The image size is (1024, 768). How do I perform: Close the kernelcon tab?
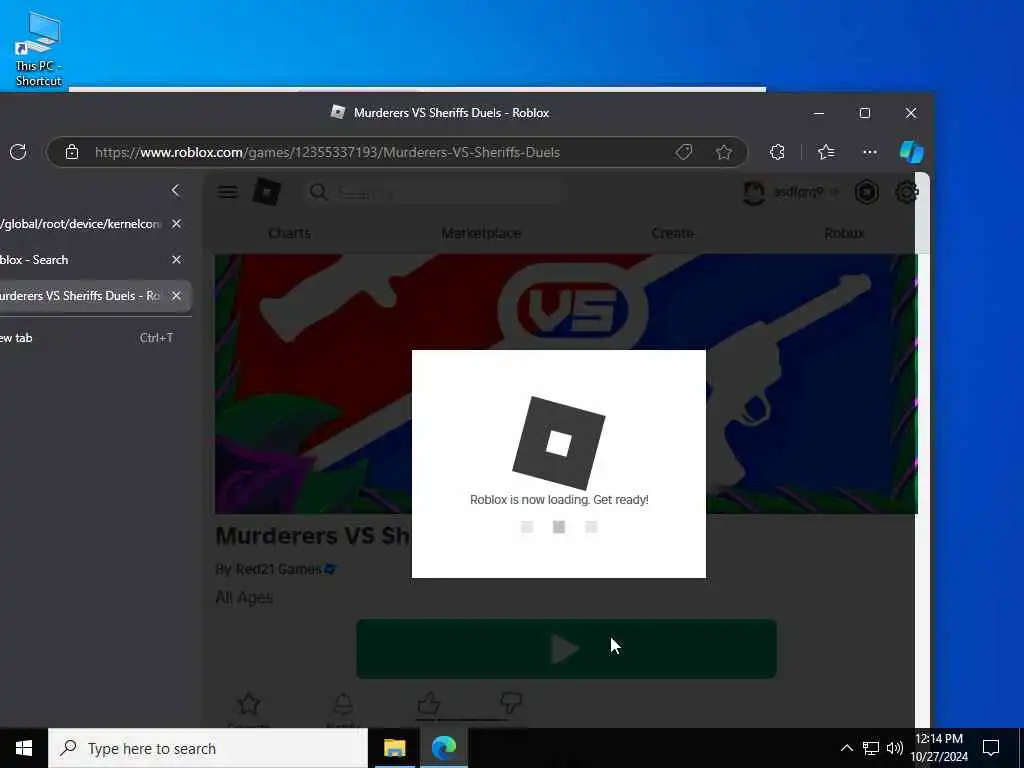[176, 223]
